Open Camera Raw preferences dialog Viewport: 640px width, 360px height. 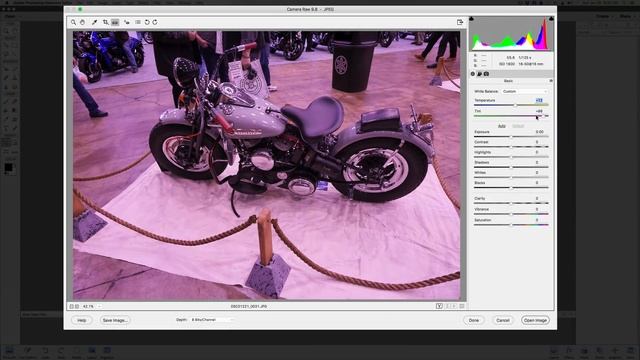click(x=138, y=22)
